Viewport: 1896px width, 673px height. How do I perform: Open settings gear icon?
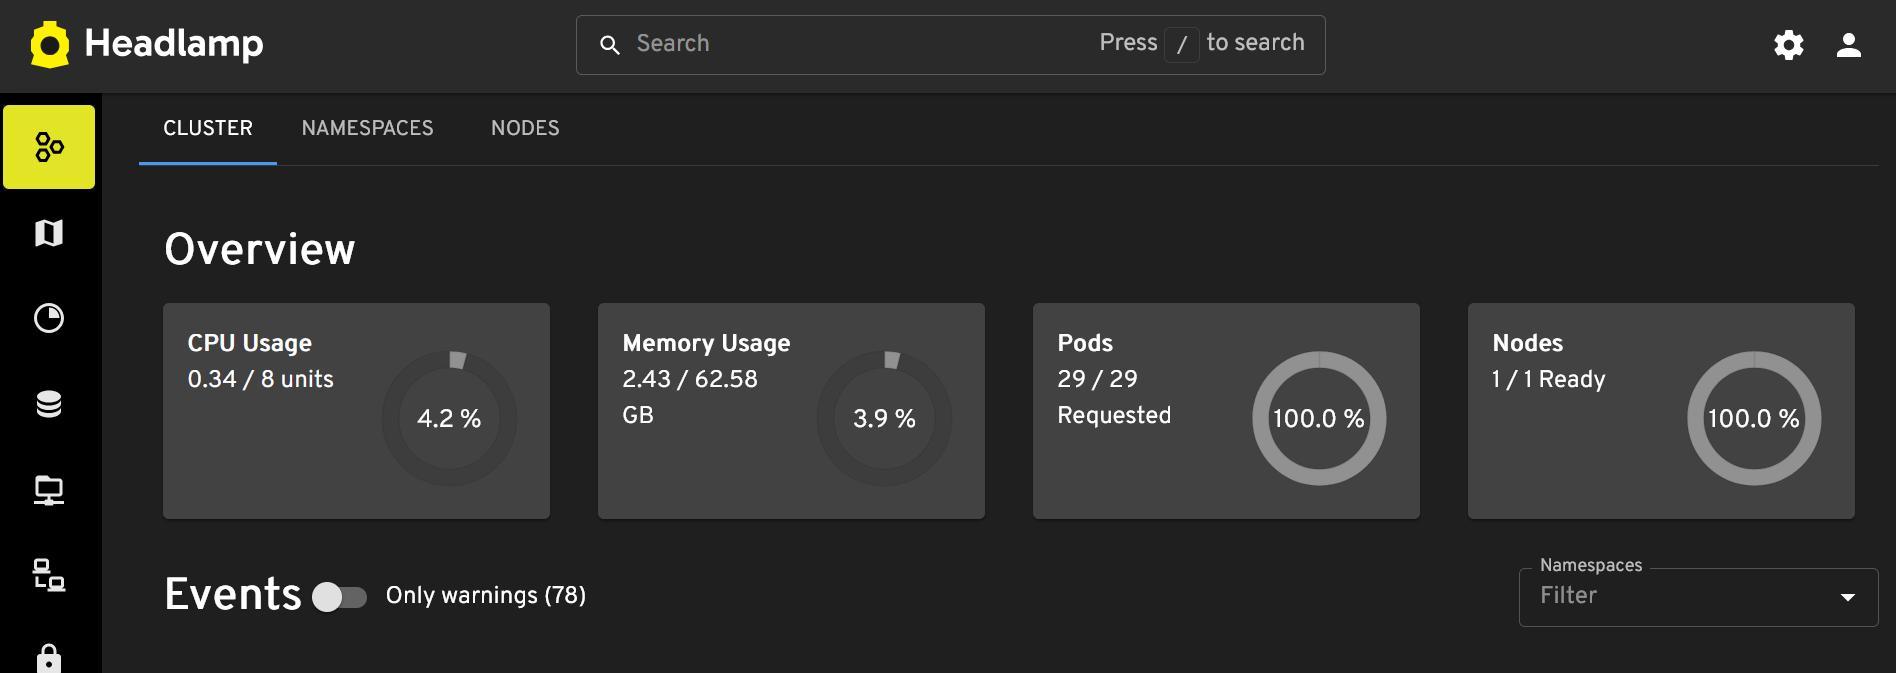(1789, 45)
